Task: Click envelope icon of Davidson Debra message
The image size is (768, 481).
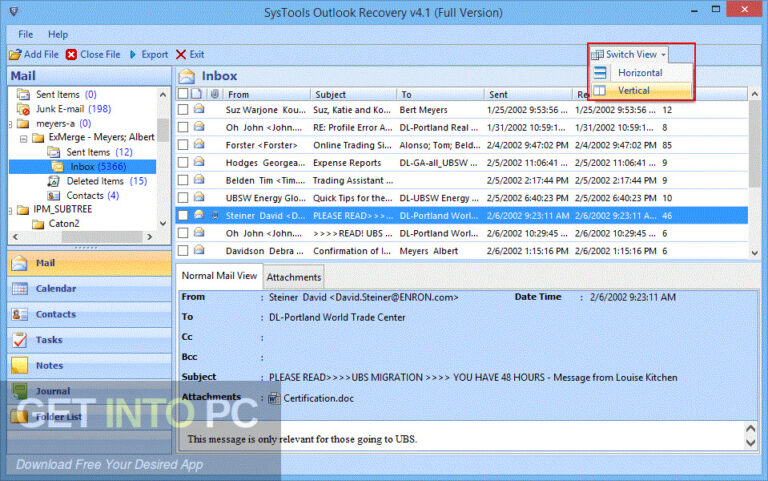Action: 199,250
